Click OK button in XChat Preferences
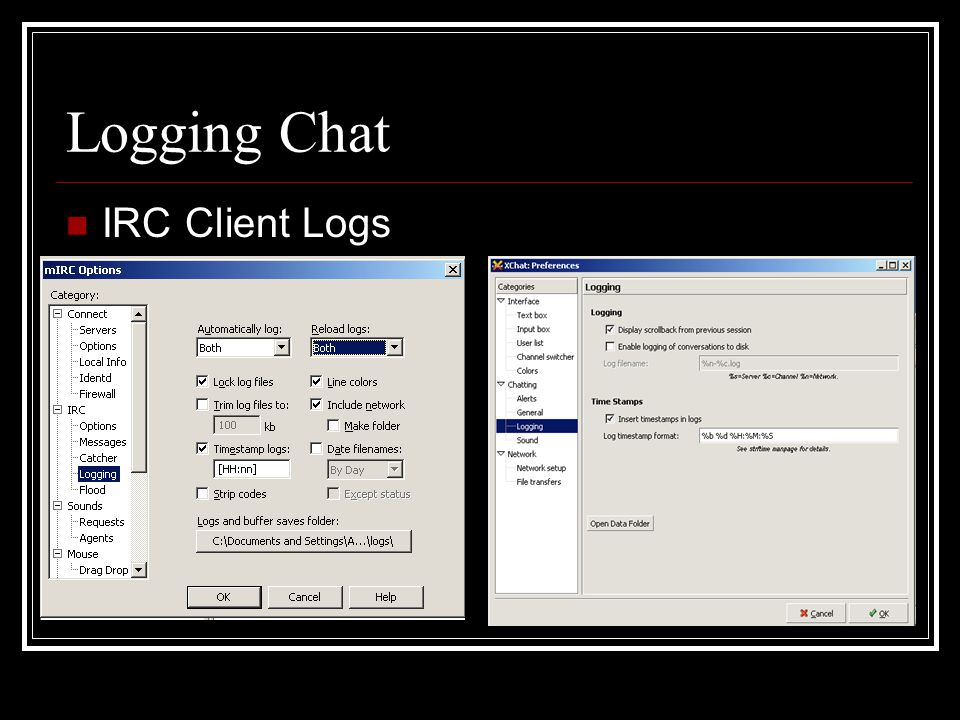Viewport: 960px width, 720px height. [x=879, y=613]
